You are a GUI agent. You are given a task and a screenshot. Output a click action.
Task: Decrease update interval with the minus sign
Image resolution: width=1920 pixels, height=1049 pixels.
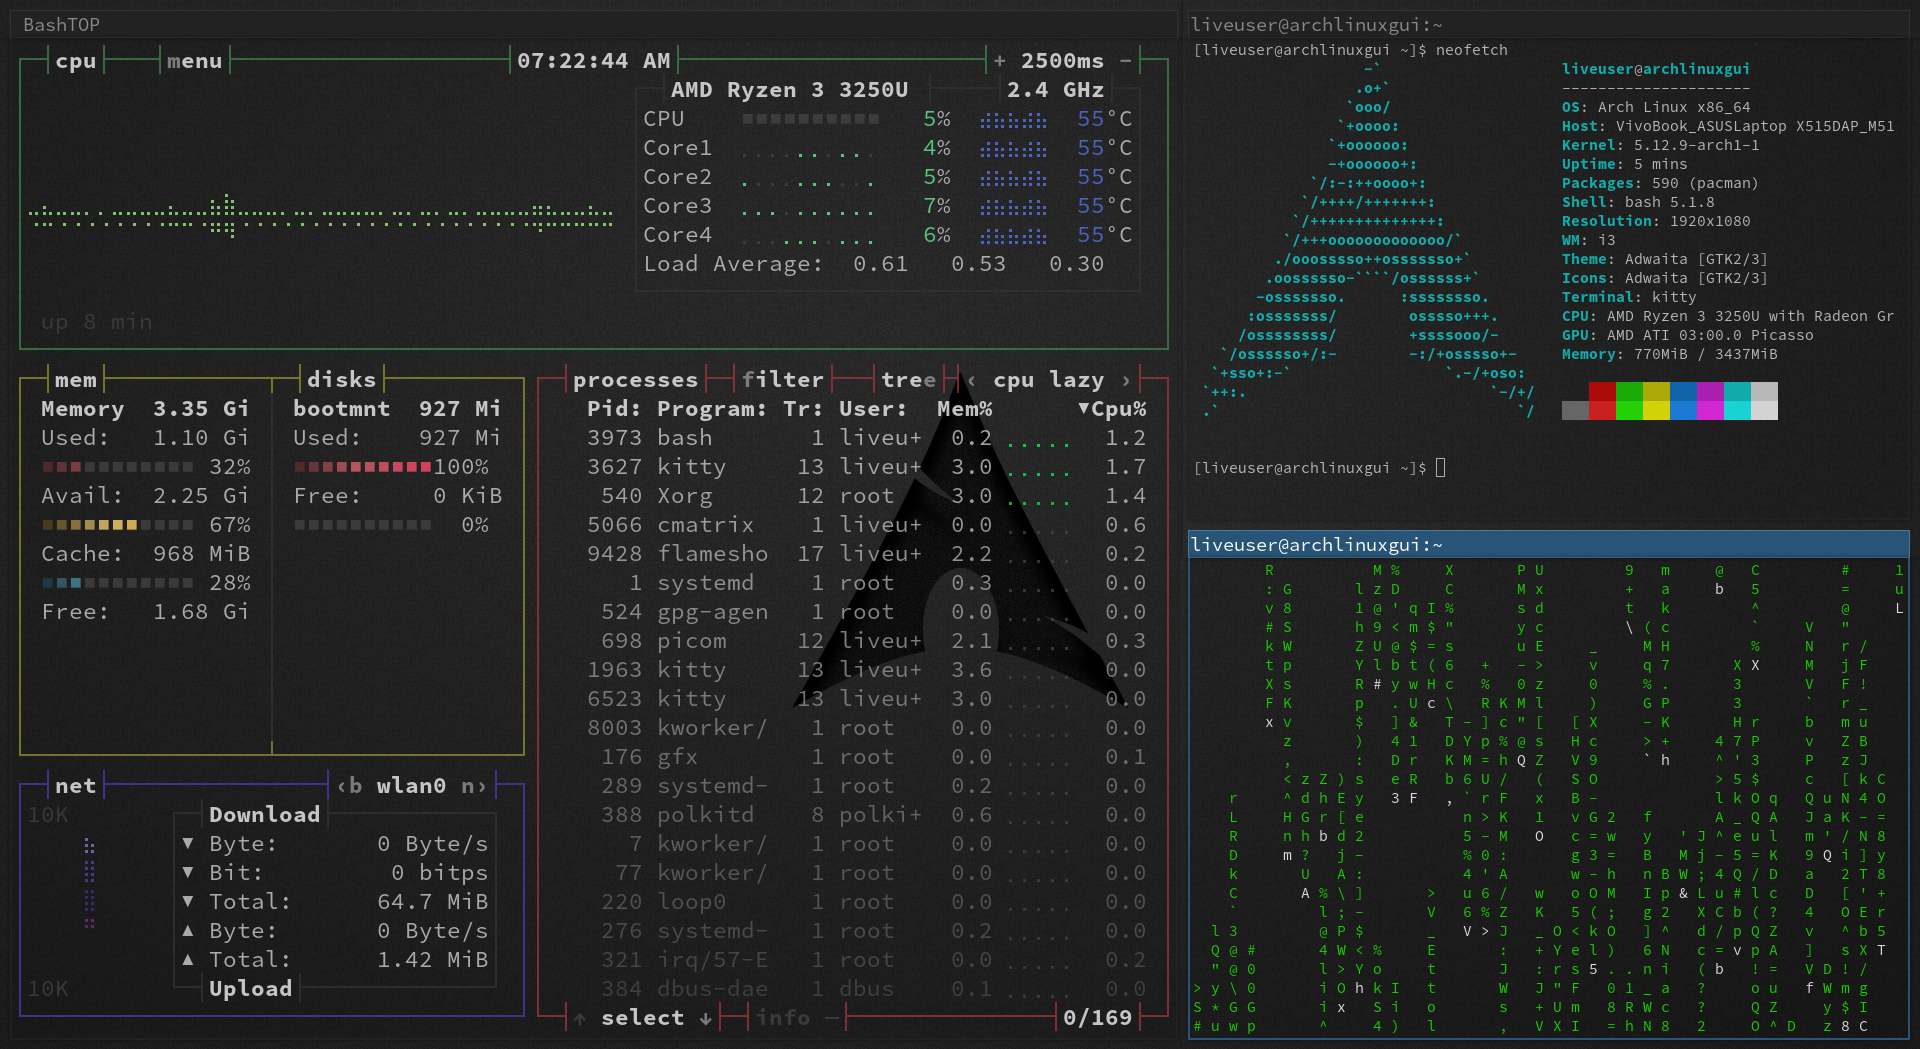(1125, 61)
